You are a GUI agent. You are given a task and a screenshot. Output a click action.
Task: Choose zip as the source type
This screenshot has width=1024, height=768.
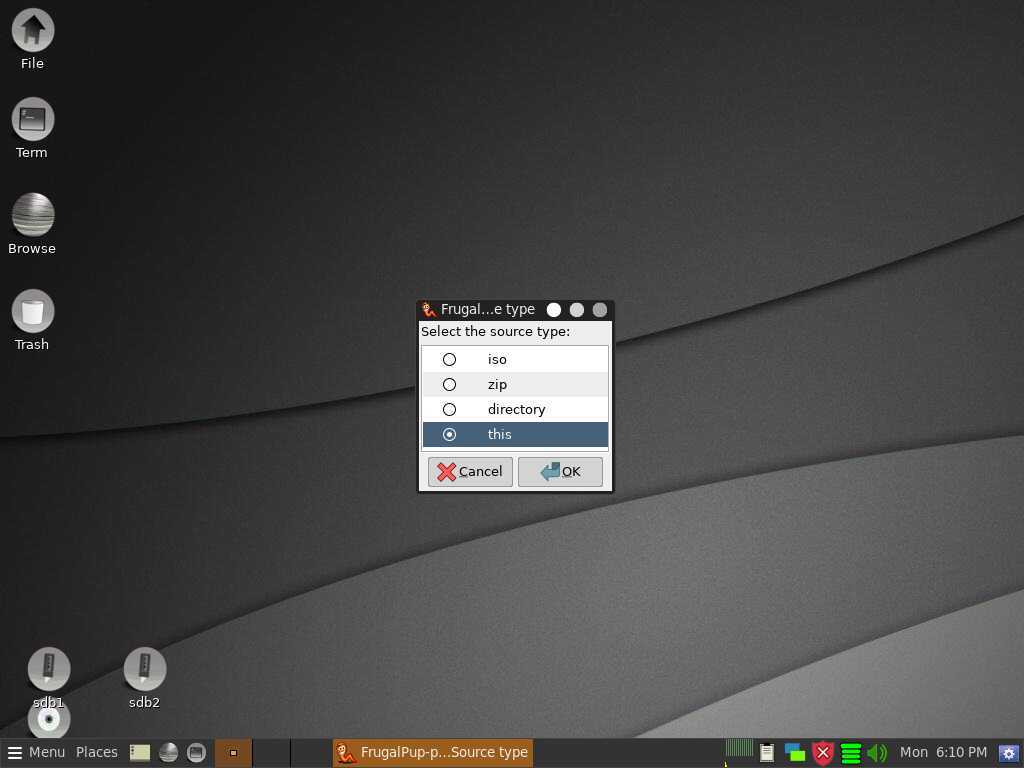click(450, 384)
